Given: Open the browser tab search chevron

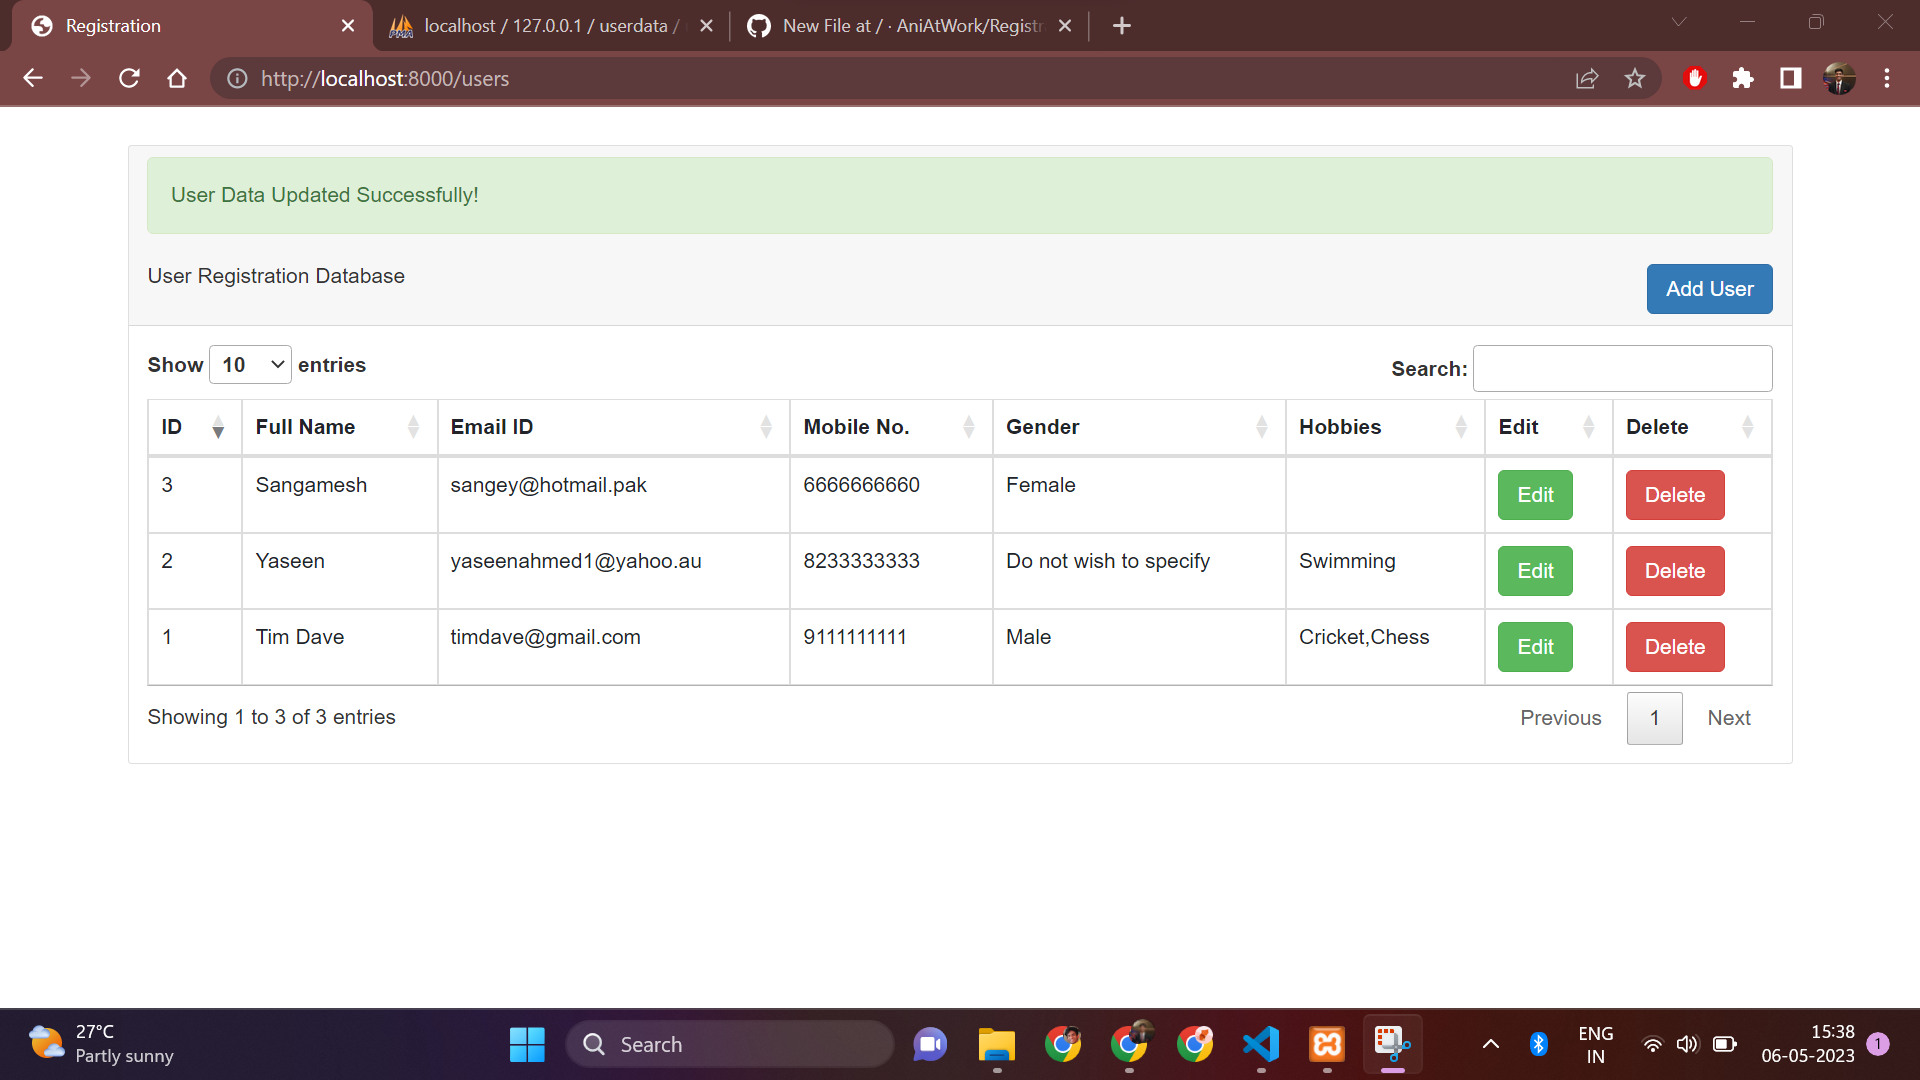Looking at the screenshot, I should coord(1678,22).
